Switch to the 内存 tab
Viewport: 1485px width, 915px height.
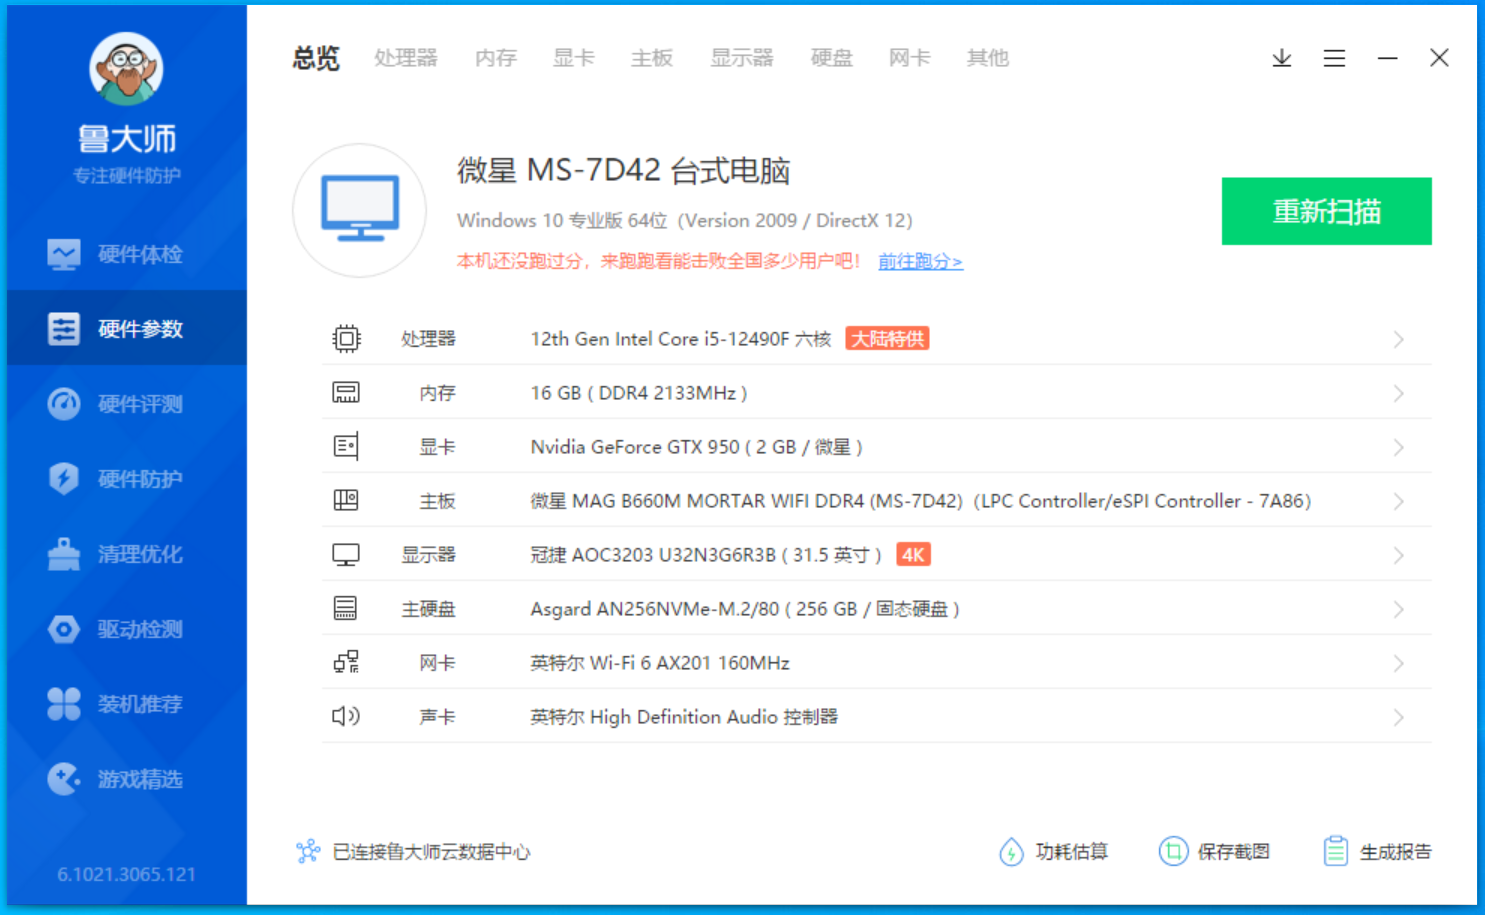point(495,58)
